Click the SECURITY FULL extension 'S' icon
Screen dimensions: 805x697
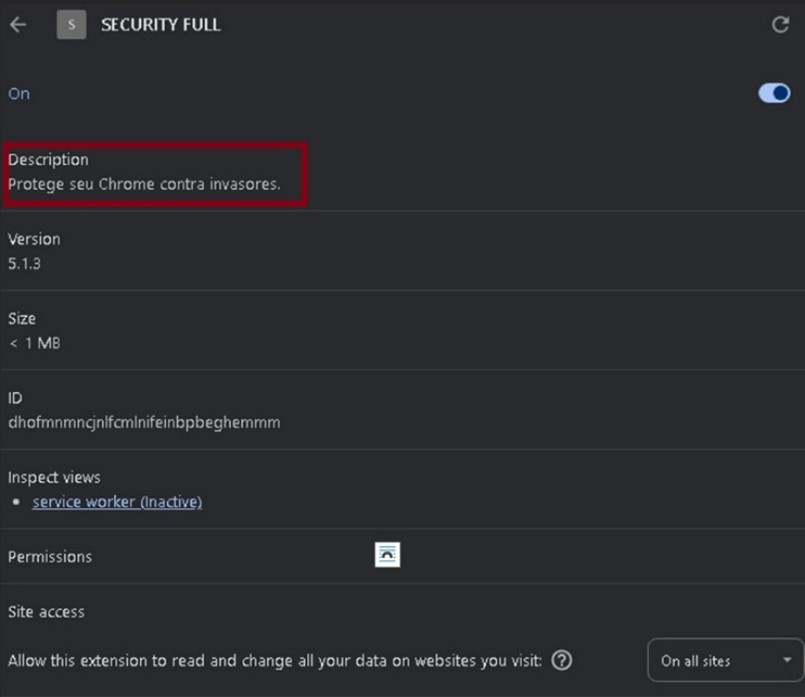[71, 25]
